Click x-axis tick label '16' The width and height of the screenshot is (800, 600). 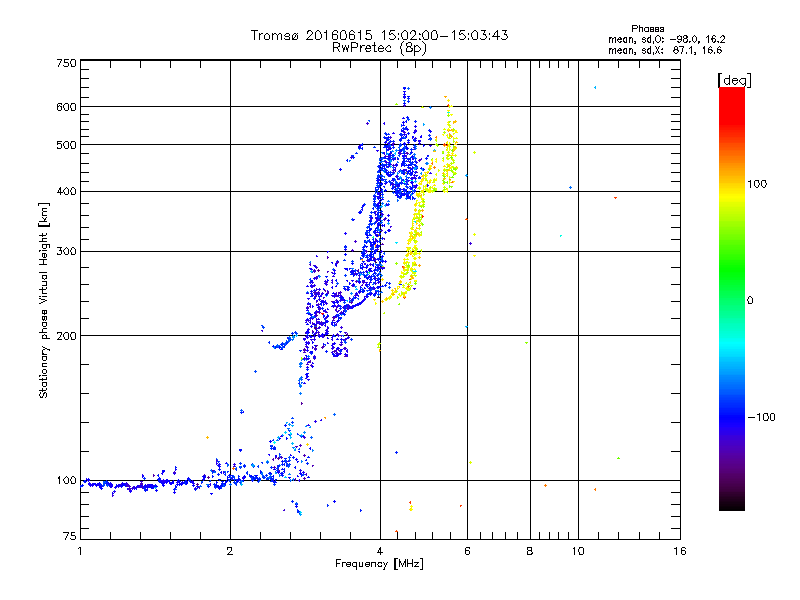tap(680, 551)
